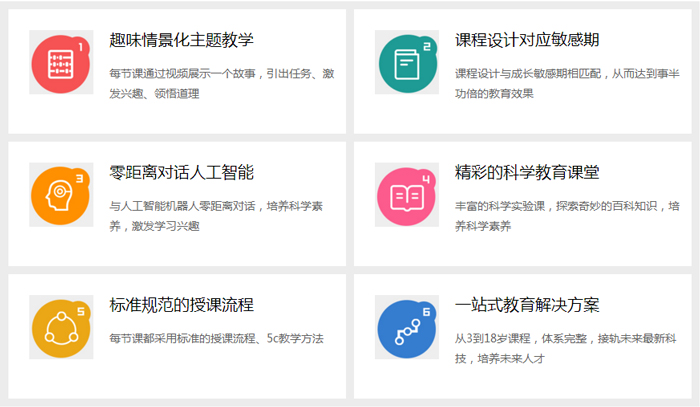This screenshot has width=700, height=407.
Task: Click the teal document icon numbered 2
Action: pyautogui.click(x=407, y=62)
